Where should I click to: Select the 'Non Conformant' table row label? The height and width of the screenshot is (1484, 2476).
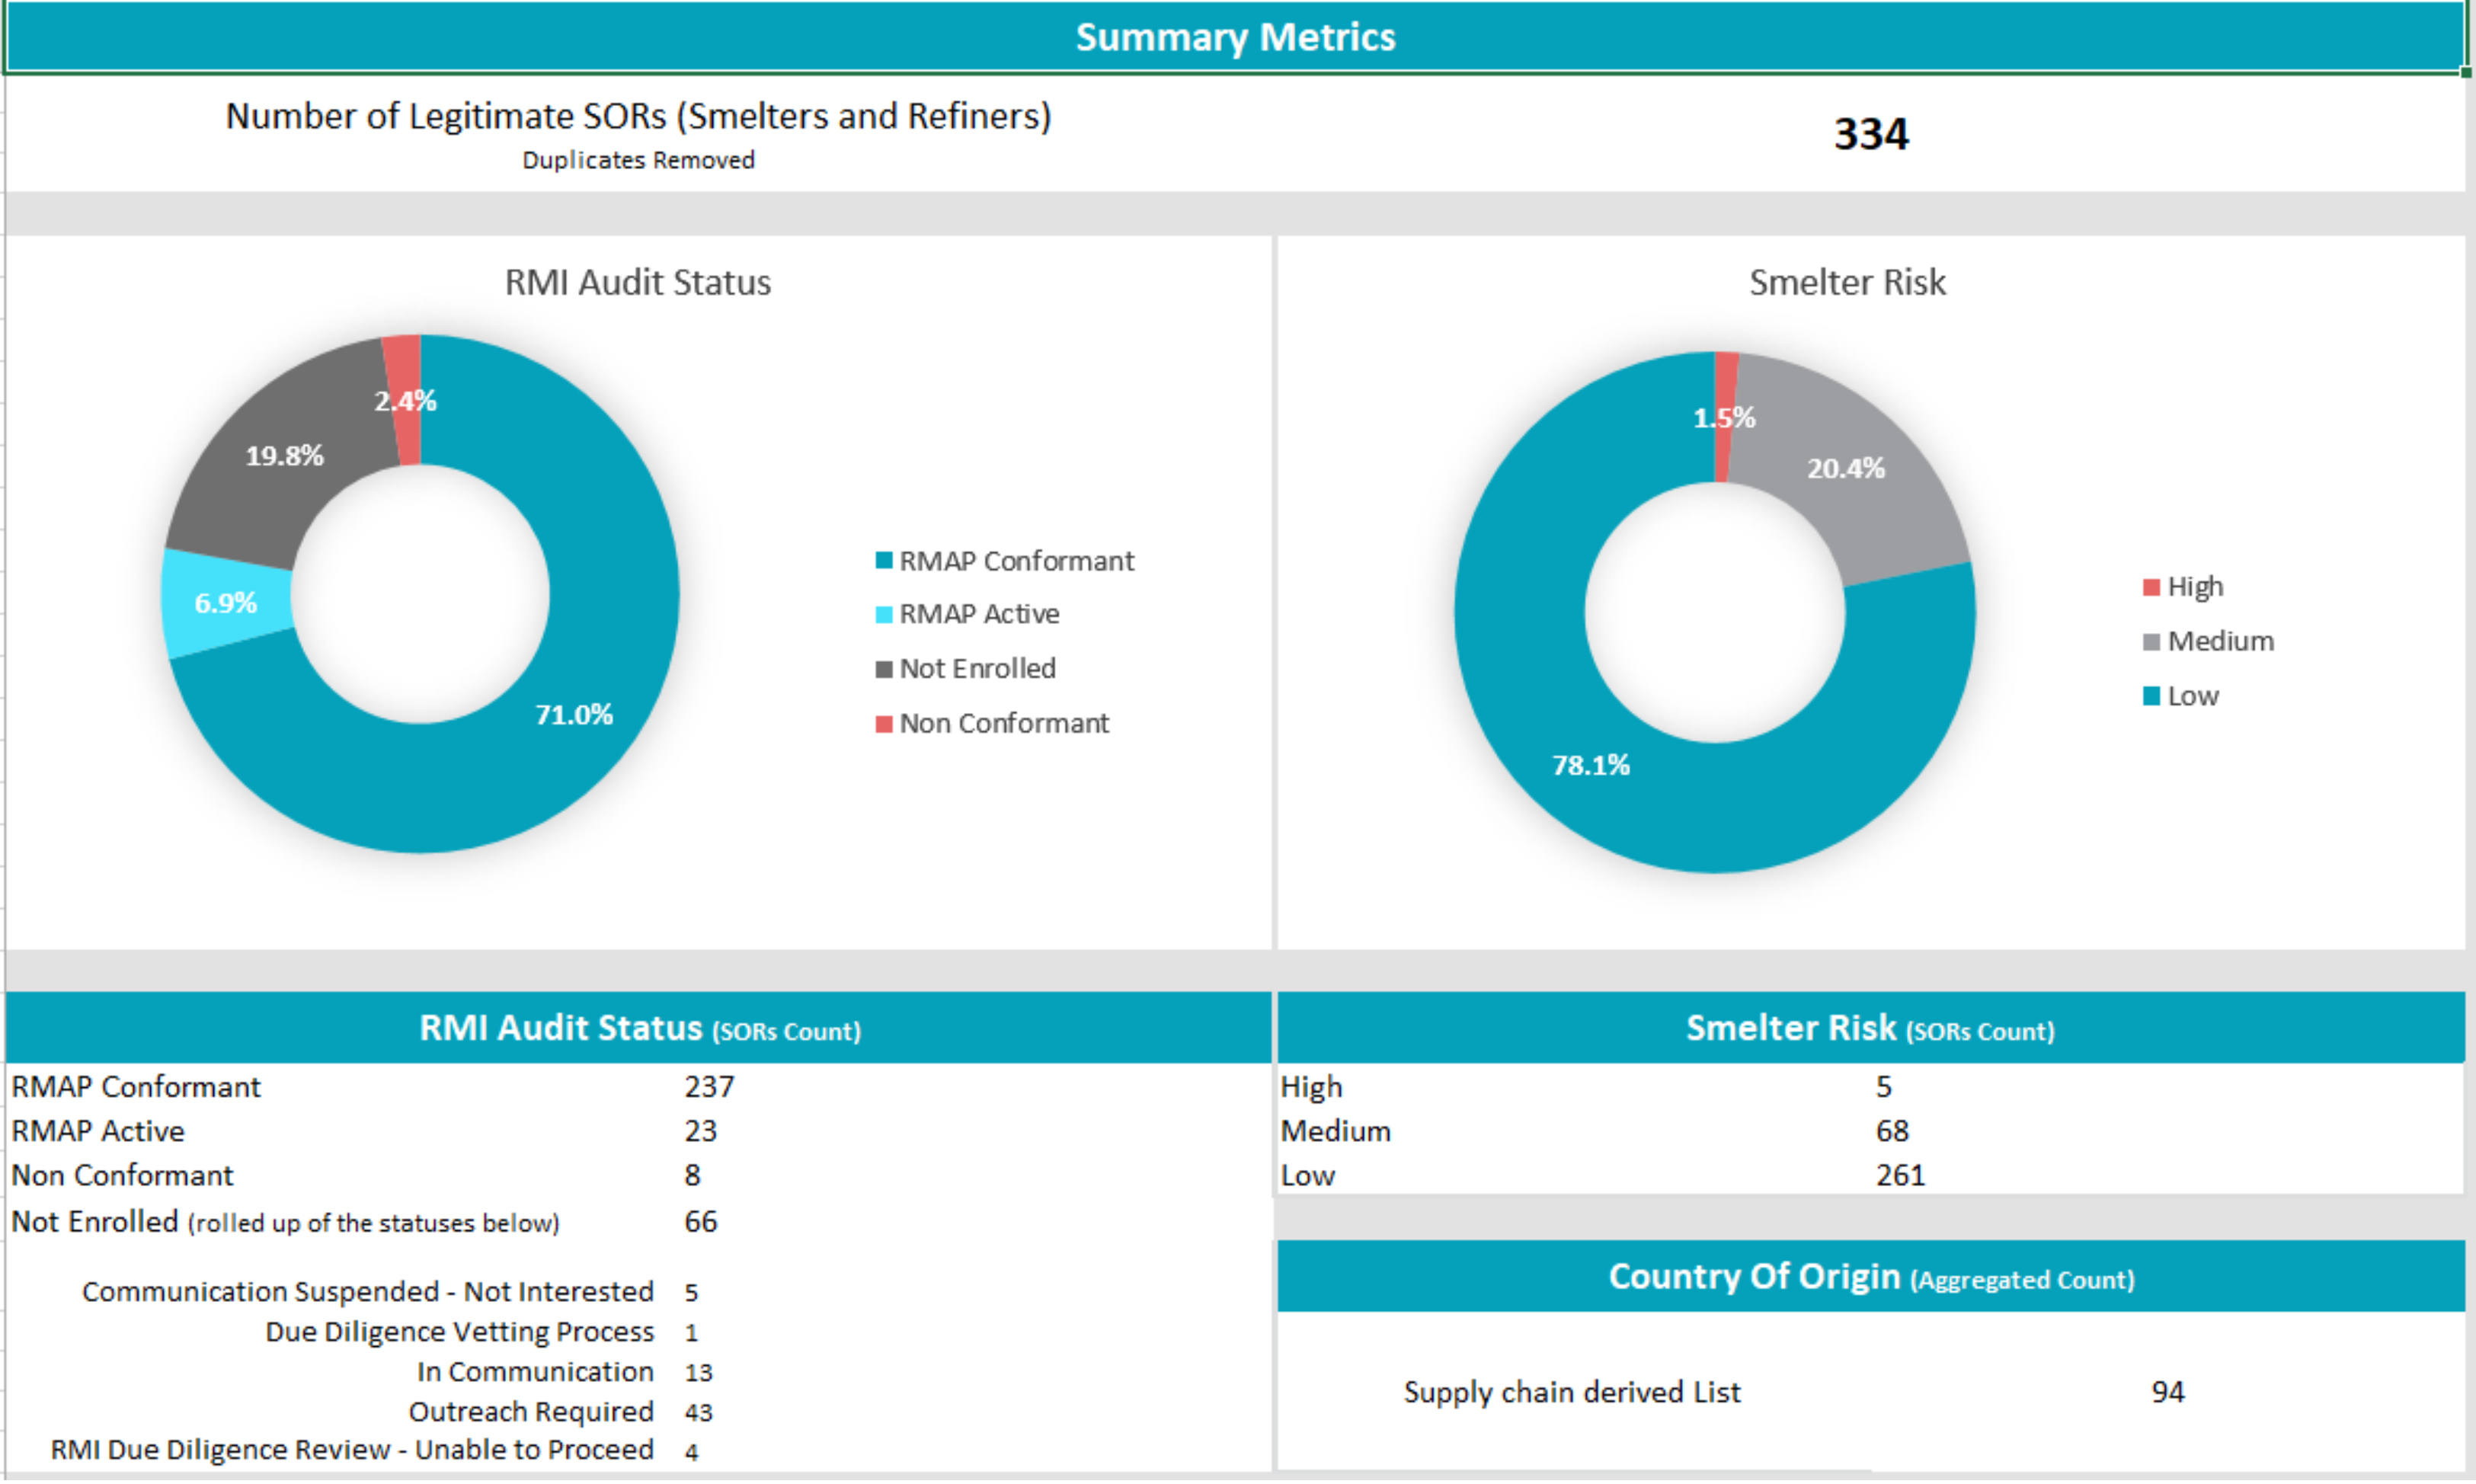point(122,1175)
